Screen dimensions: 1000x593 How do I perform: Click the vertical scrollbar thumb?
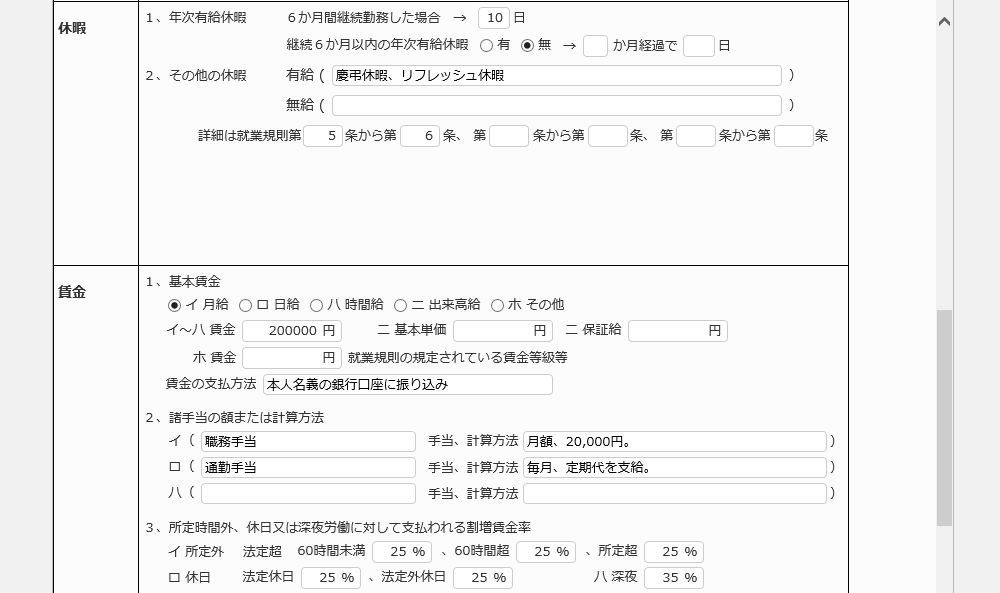pos(944,415)
